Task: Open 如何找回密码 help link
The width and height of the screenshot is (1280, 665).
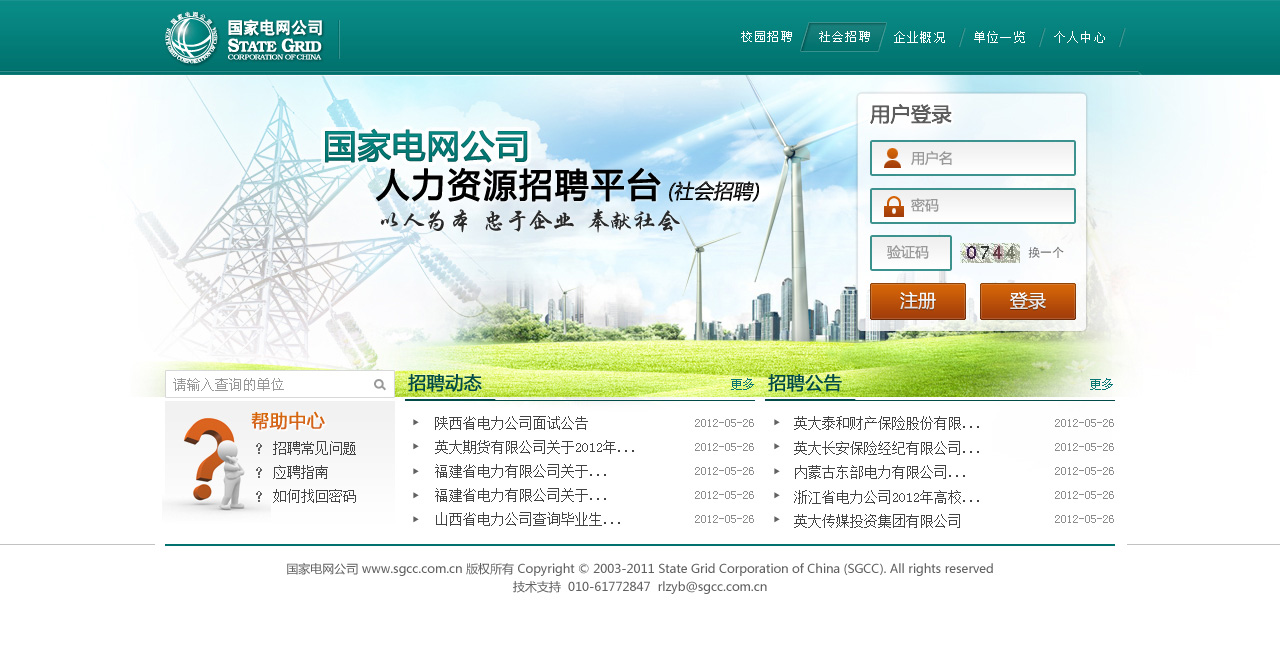Action: coord(314,497)
